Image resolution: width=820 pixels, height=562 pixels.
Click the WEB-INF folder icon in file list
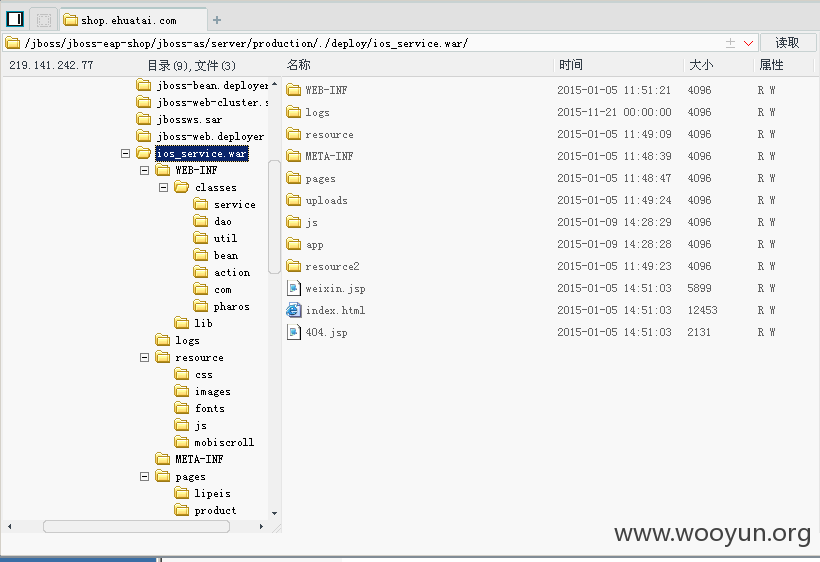294,90
